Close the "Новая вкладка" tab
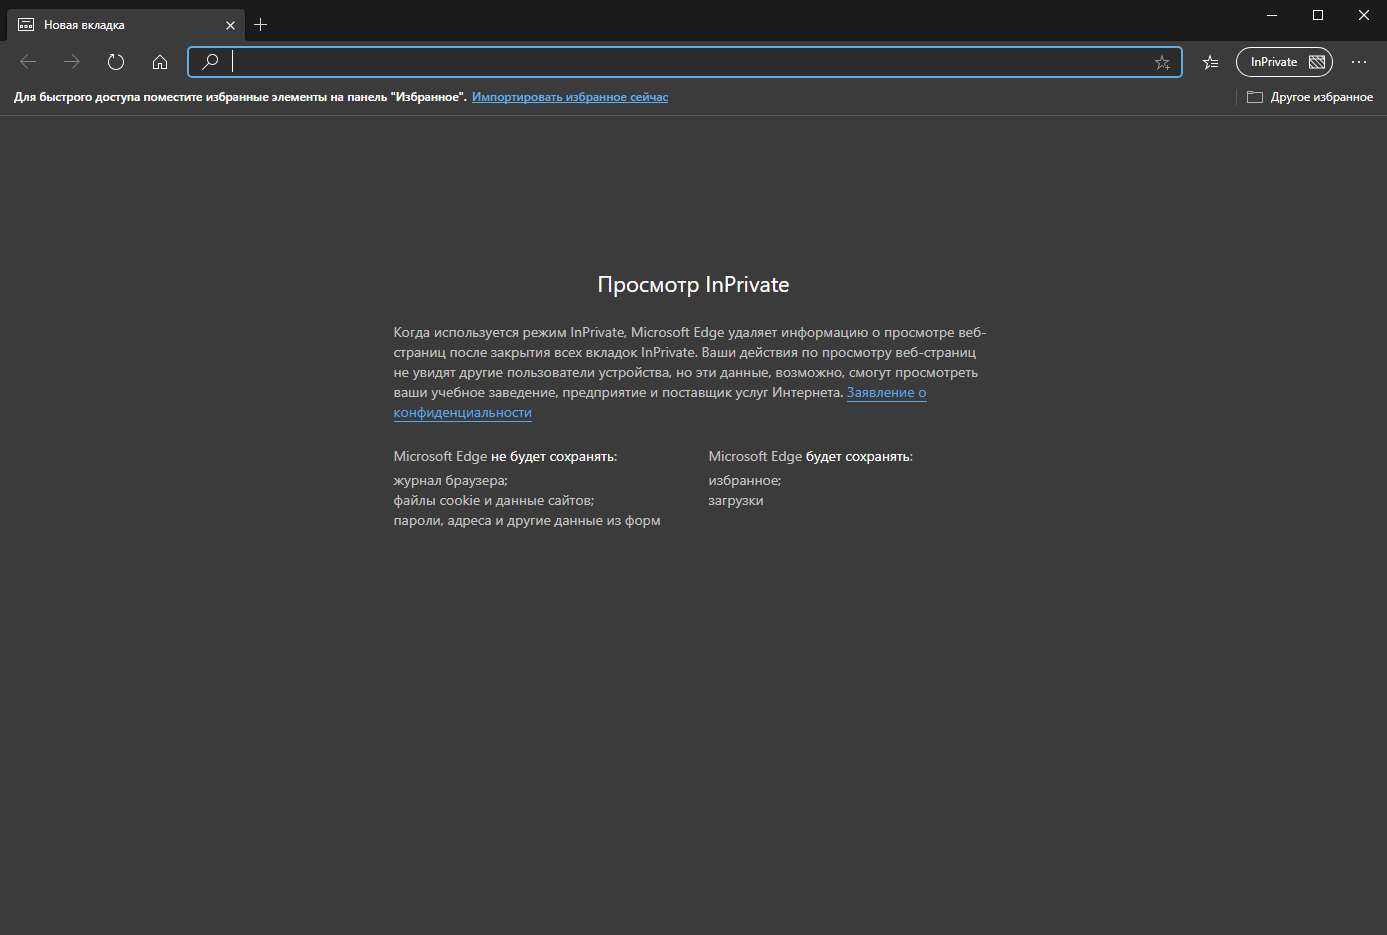 (x=230, y=25)
